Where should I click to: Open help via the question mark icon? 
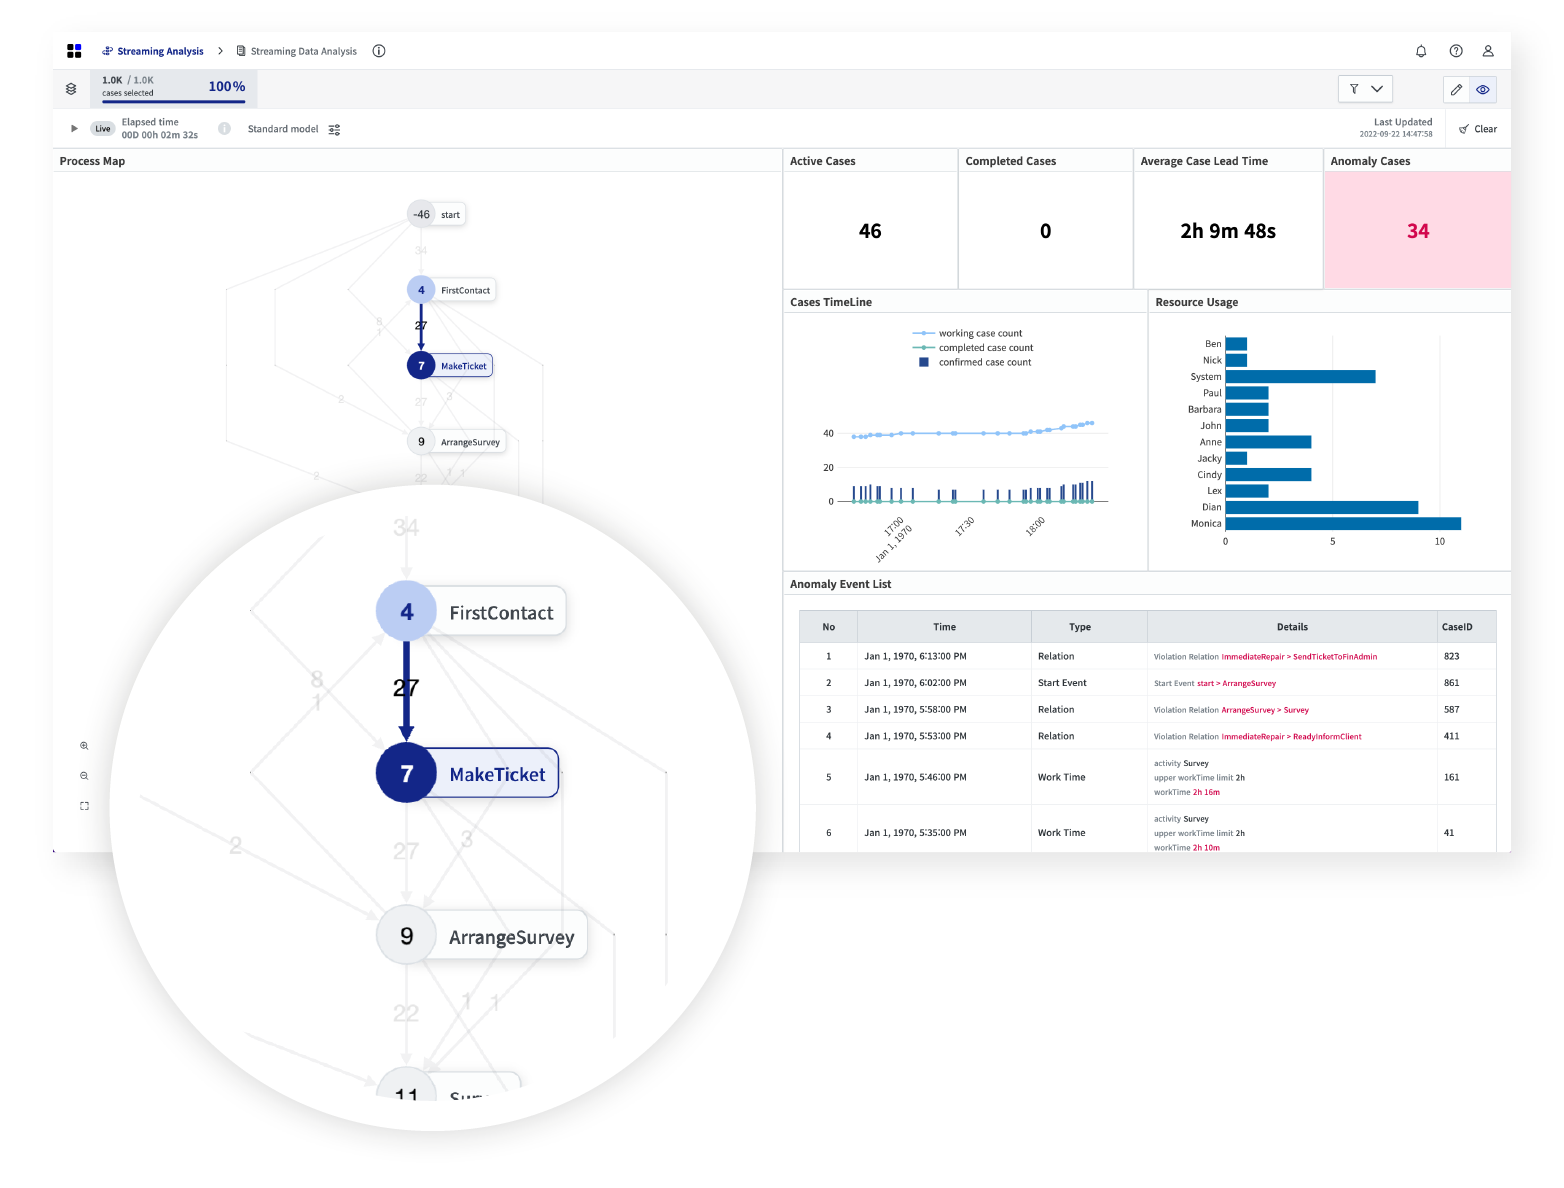[1455, 51]
